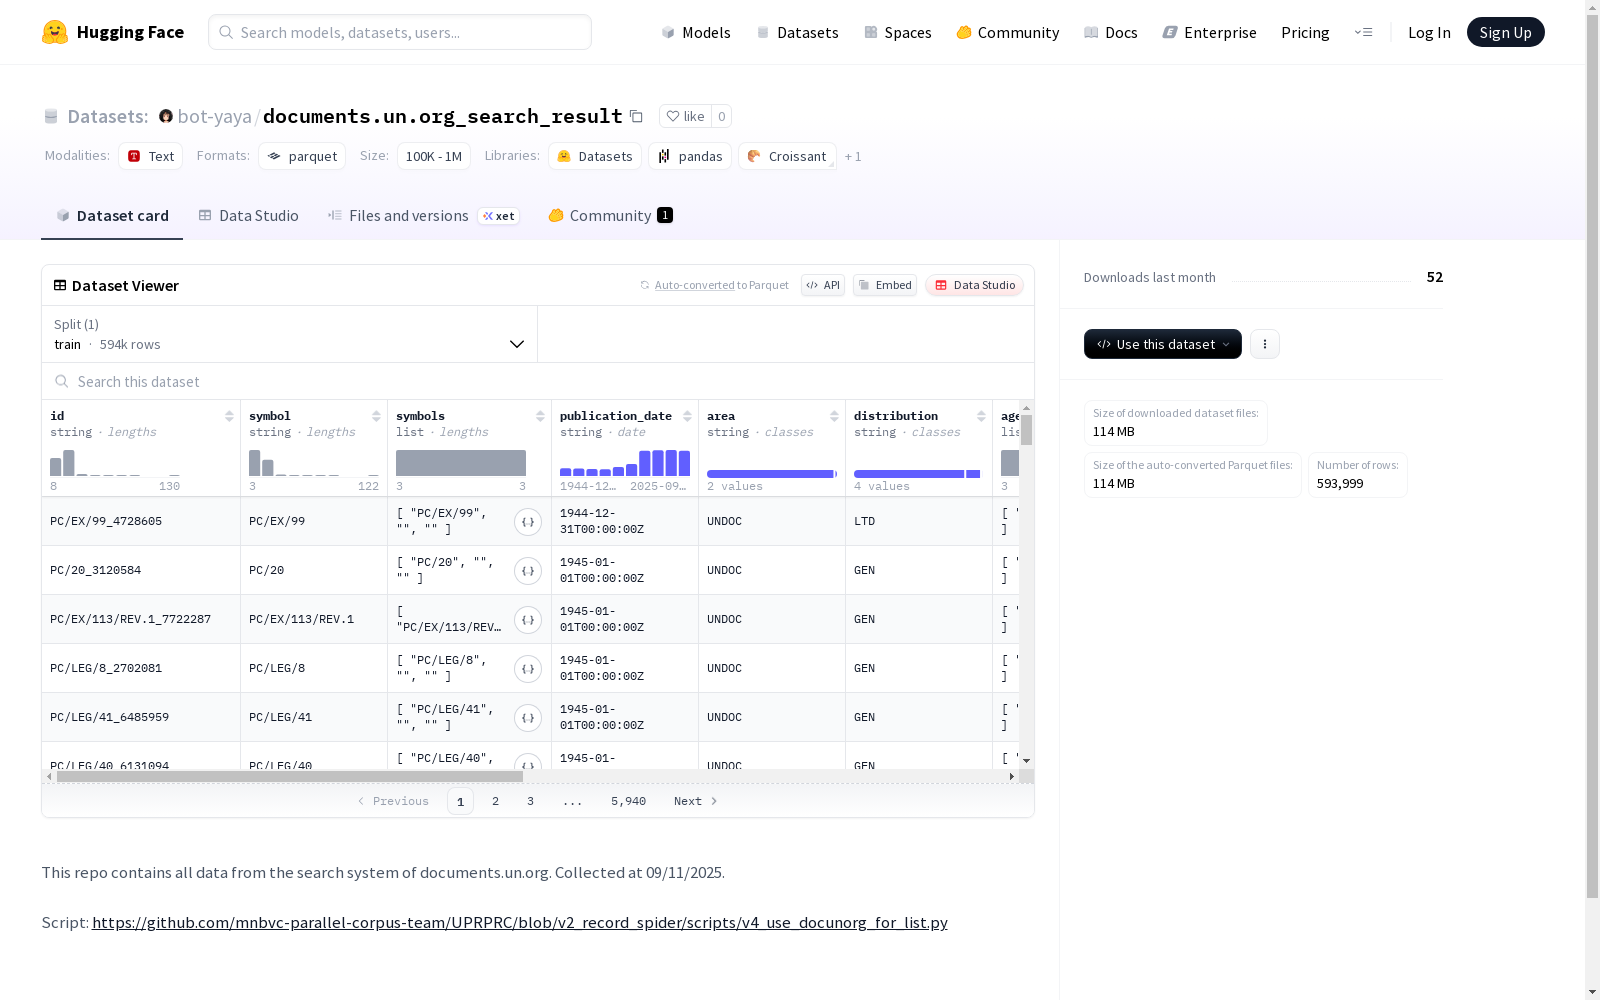Expand JSON for the PC/LEG/8 symbols cell
1600x1000 pixels.
528,669
